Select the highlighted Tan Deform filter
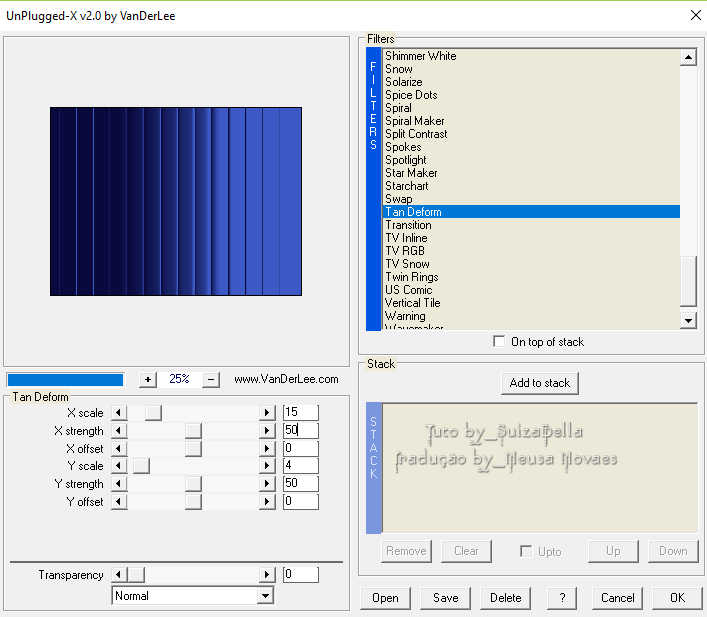The height and width of the screenshot is (617, 707). (531, 212)
